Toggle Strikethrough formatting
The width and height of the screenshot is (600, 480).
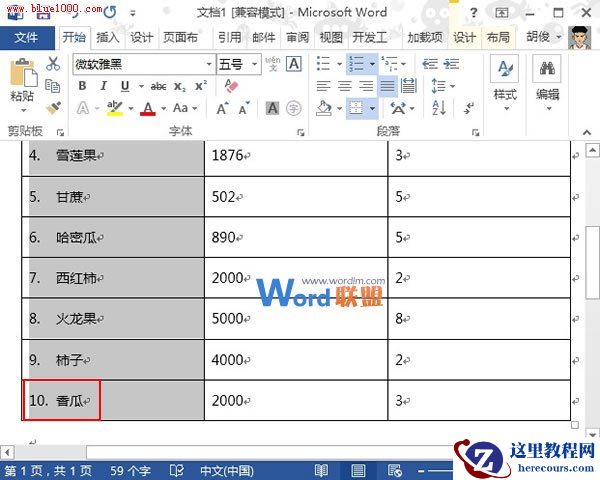[158, 87]
